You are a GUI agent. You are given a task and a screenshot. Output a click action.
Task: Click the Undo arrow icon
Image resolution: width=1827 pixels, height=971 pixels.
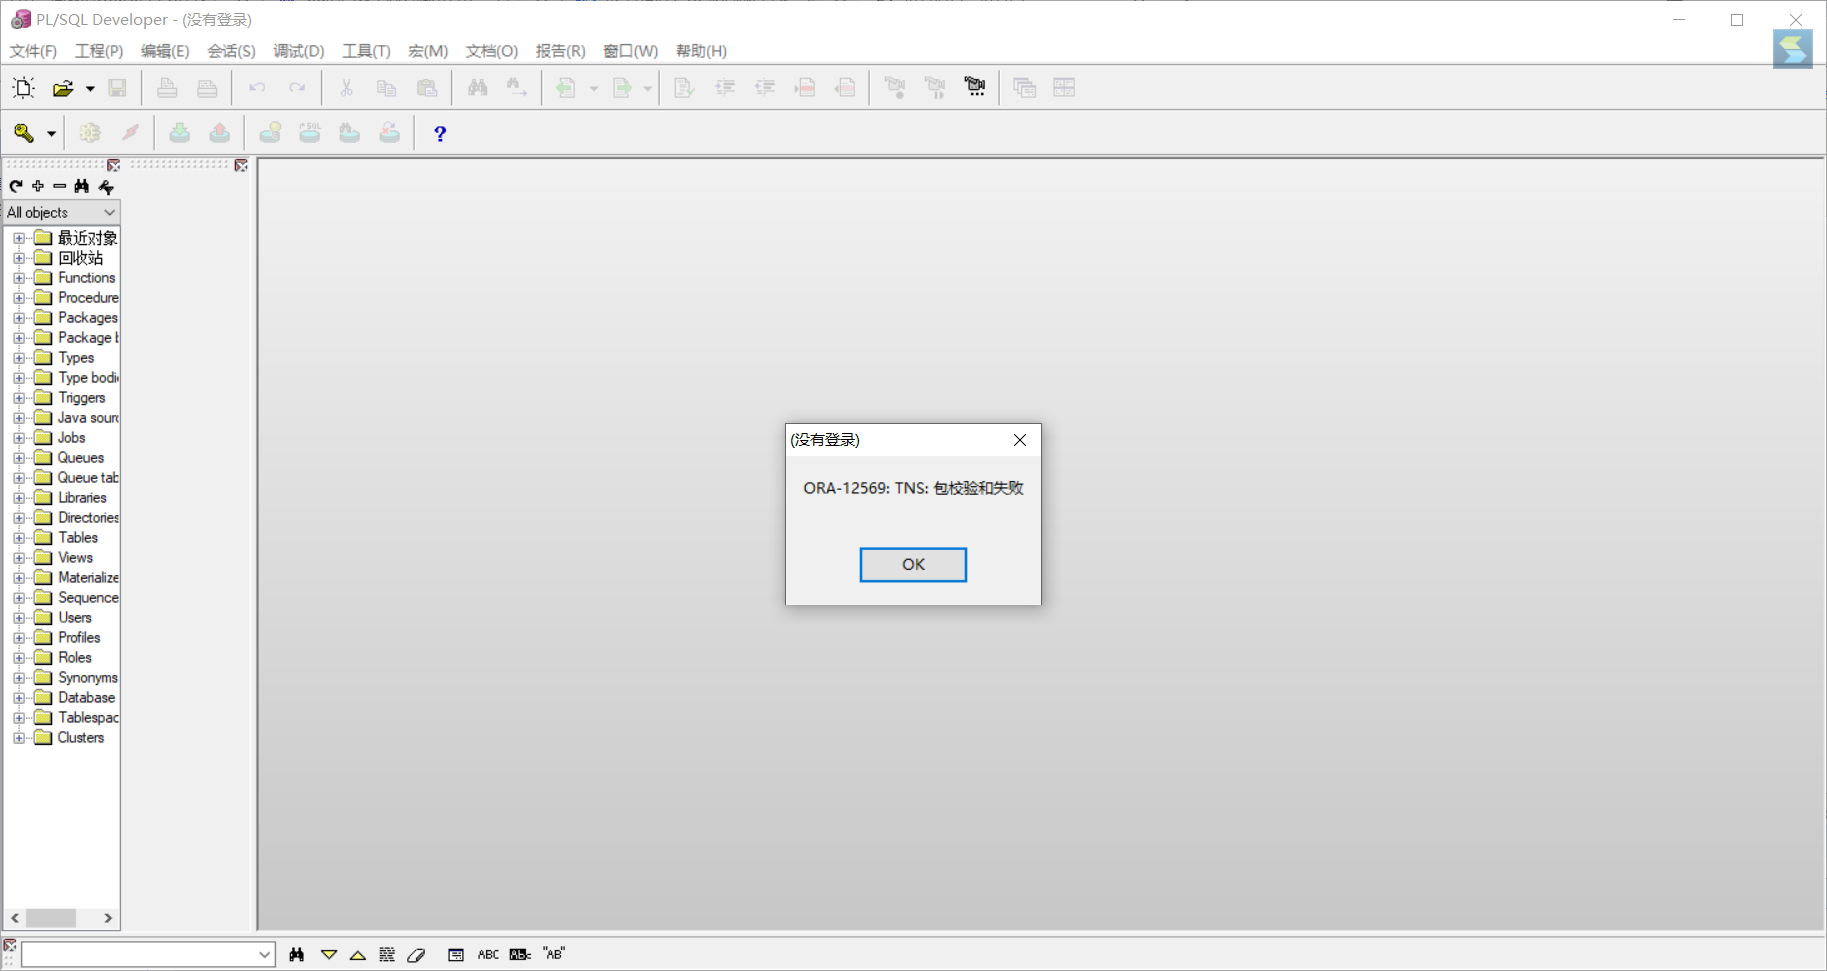tap(257, 88)
